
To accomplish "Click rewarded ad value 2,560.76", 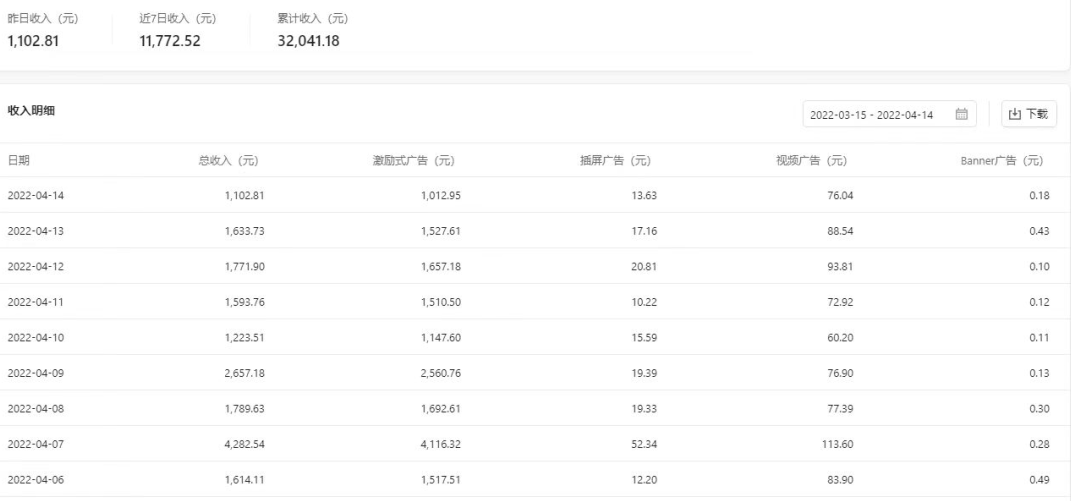I will [x=441, y=373].
